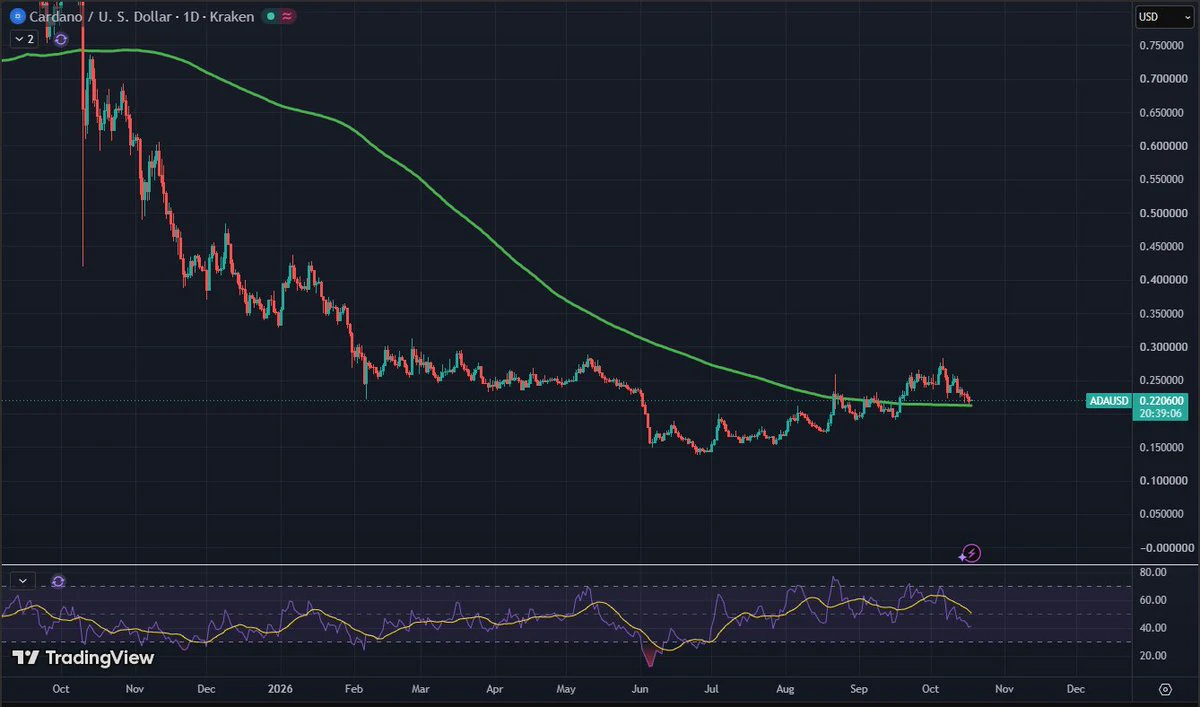Click the purple refresh icon near the indicators toggle

coord(61,39)
